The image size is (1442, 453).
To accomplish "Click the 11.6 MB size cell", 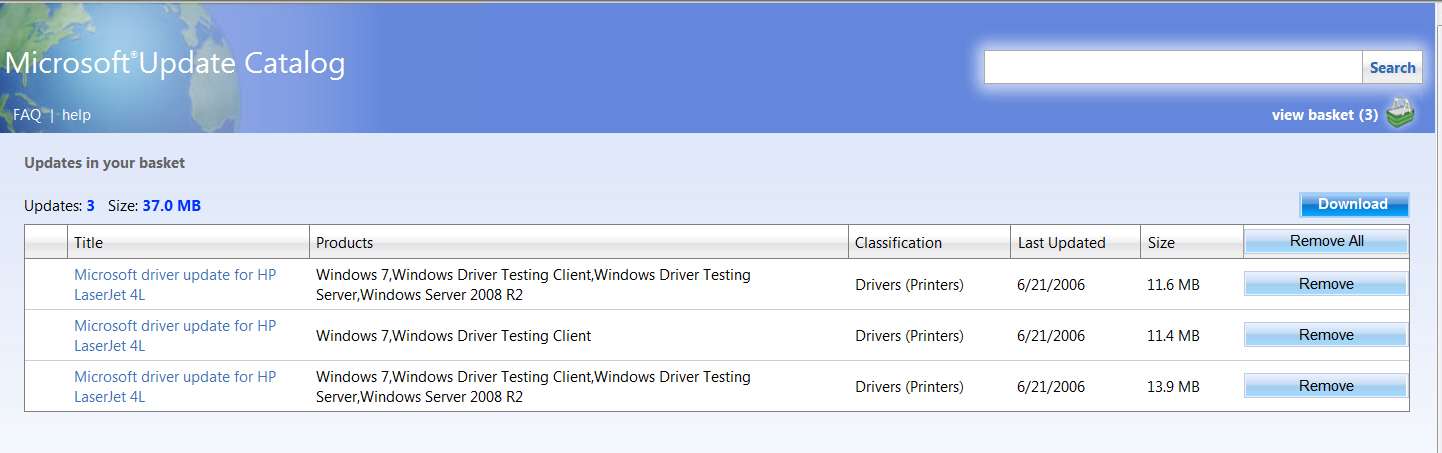I will coord(1173,285).
